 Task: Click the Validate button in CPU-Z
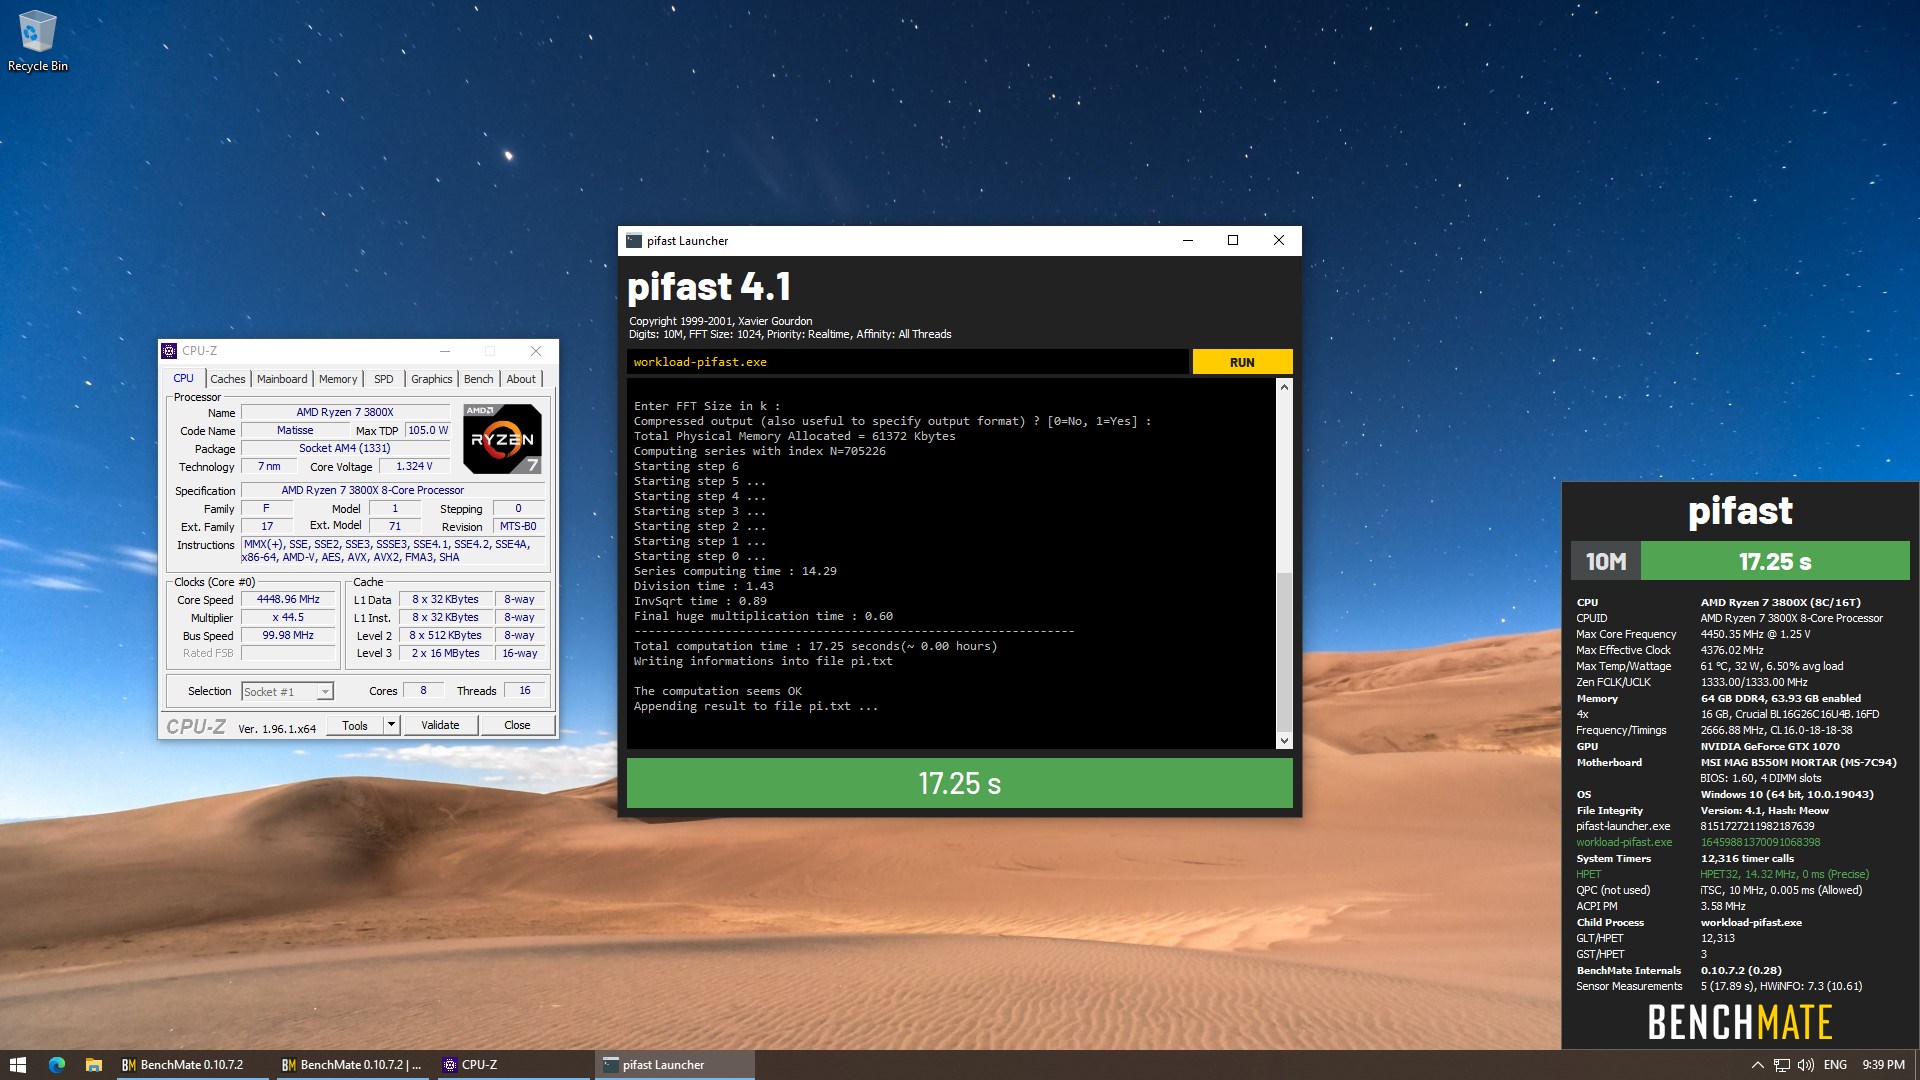[440, 725]
